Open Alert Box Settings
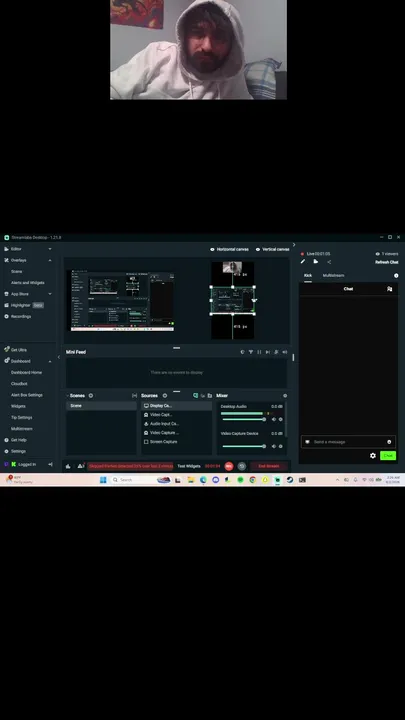The image size is (405, 720). click(27, 395)
